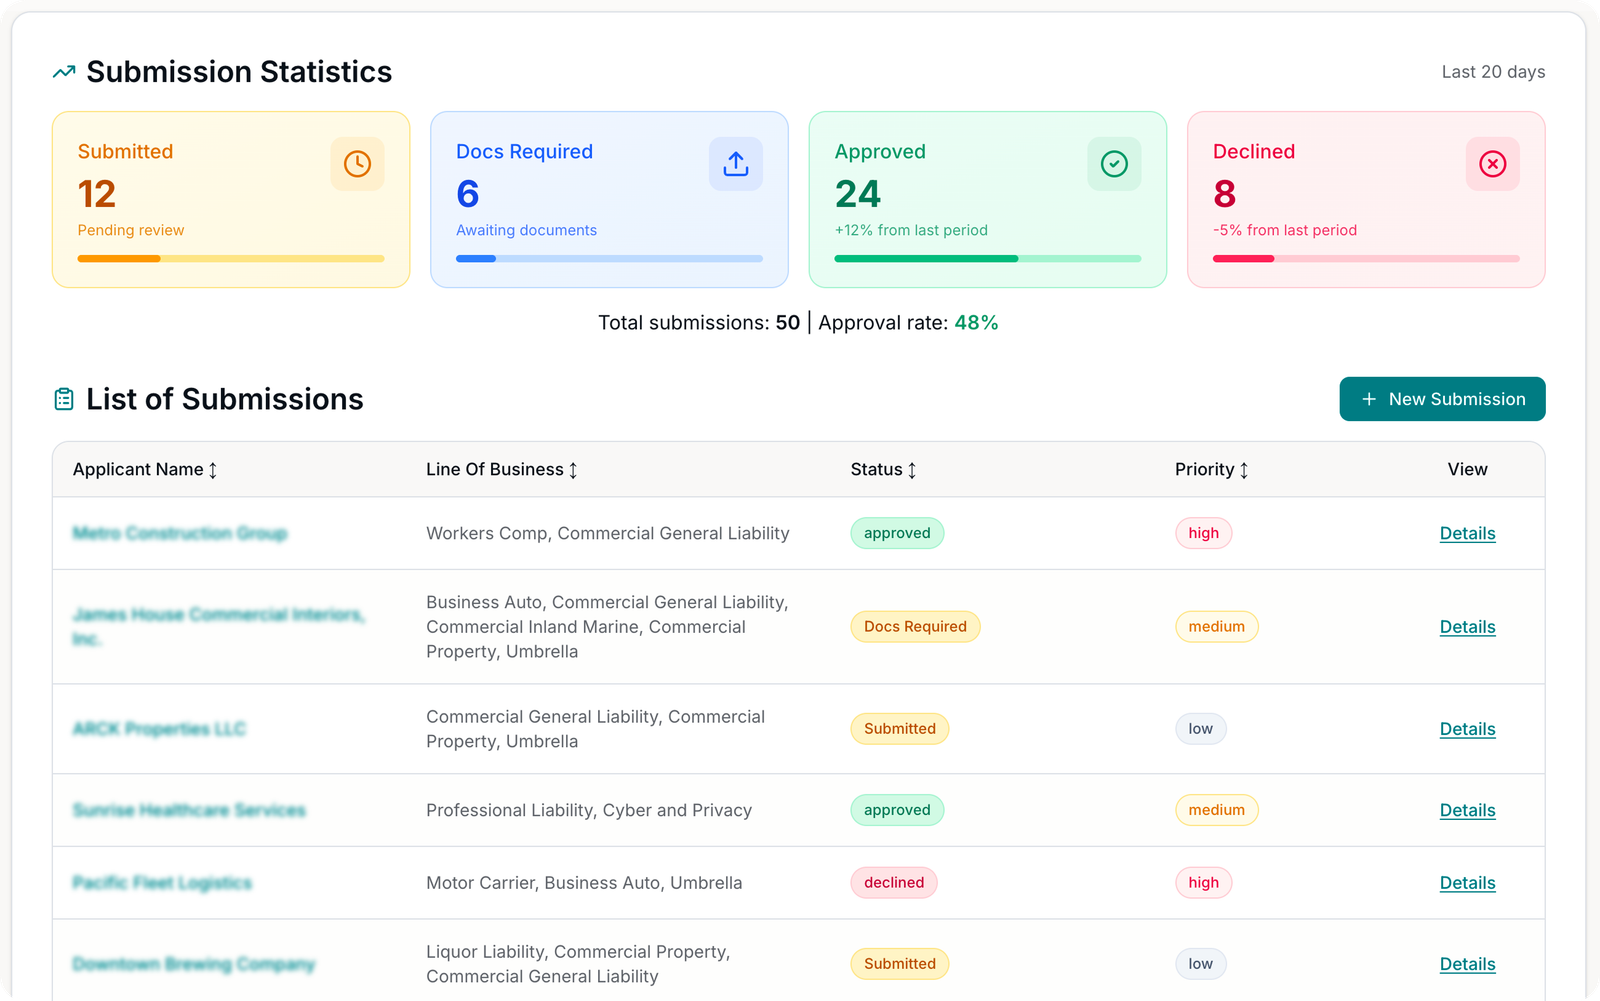
Task: Click the X circle icon in Declined card
Action: click(x=1492, y=164)
